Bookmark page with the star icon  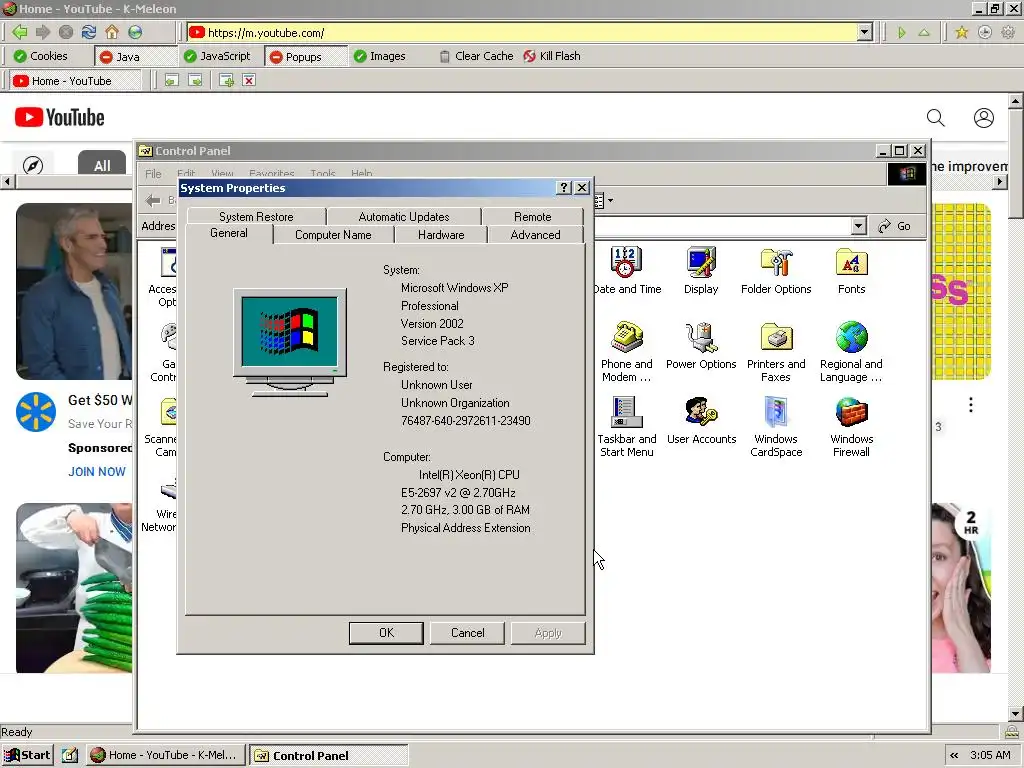(961, 32)
